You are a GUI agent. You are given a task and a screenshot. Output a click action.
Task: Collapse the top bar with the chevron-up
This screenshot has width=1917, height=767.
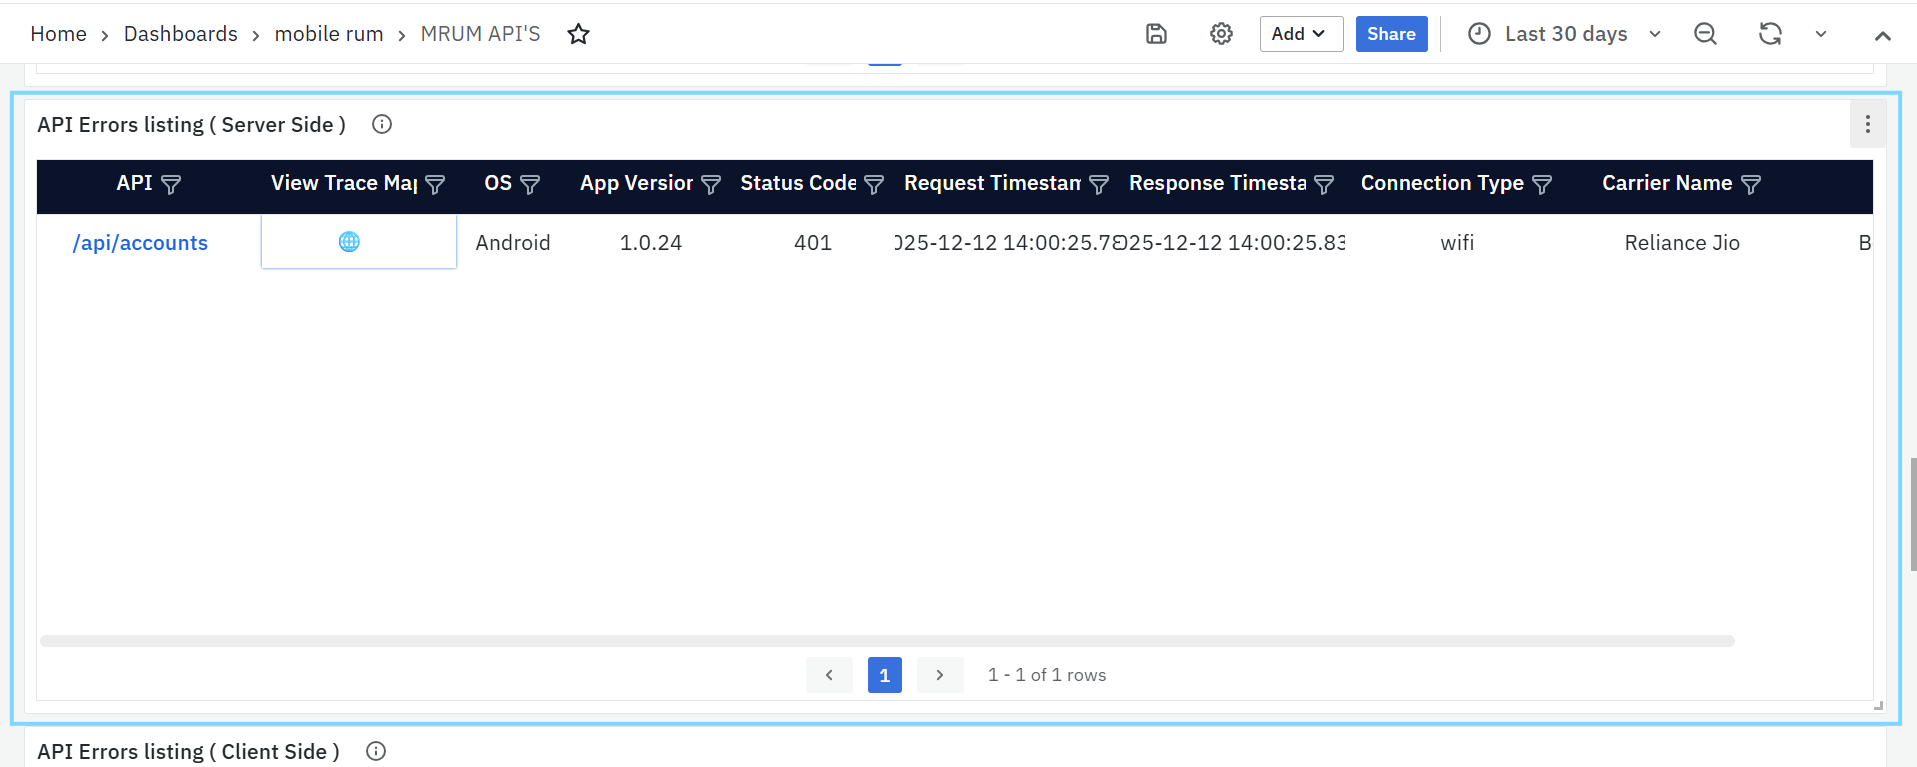(x=1882, y=36)
